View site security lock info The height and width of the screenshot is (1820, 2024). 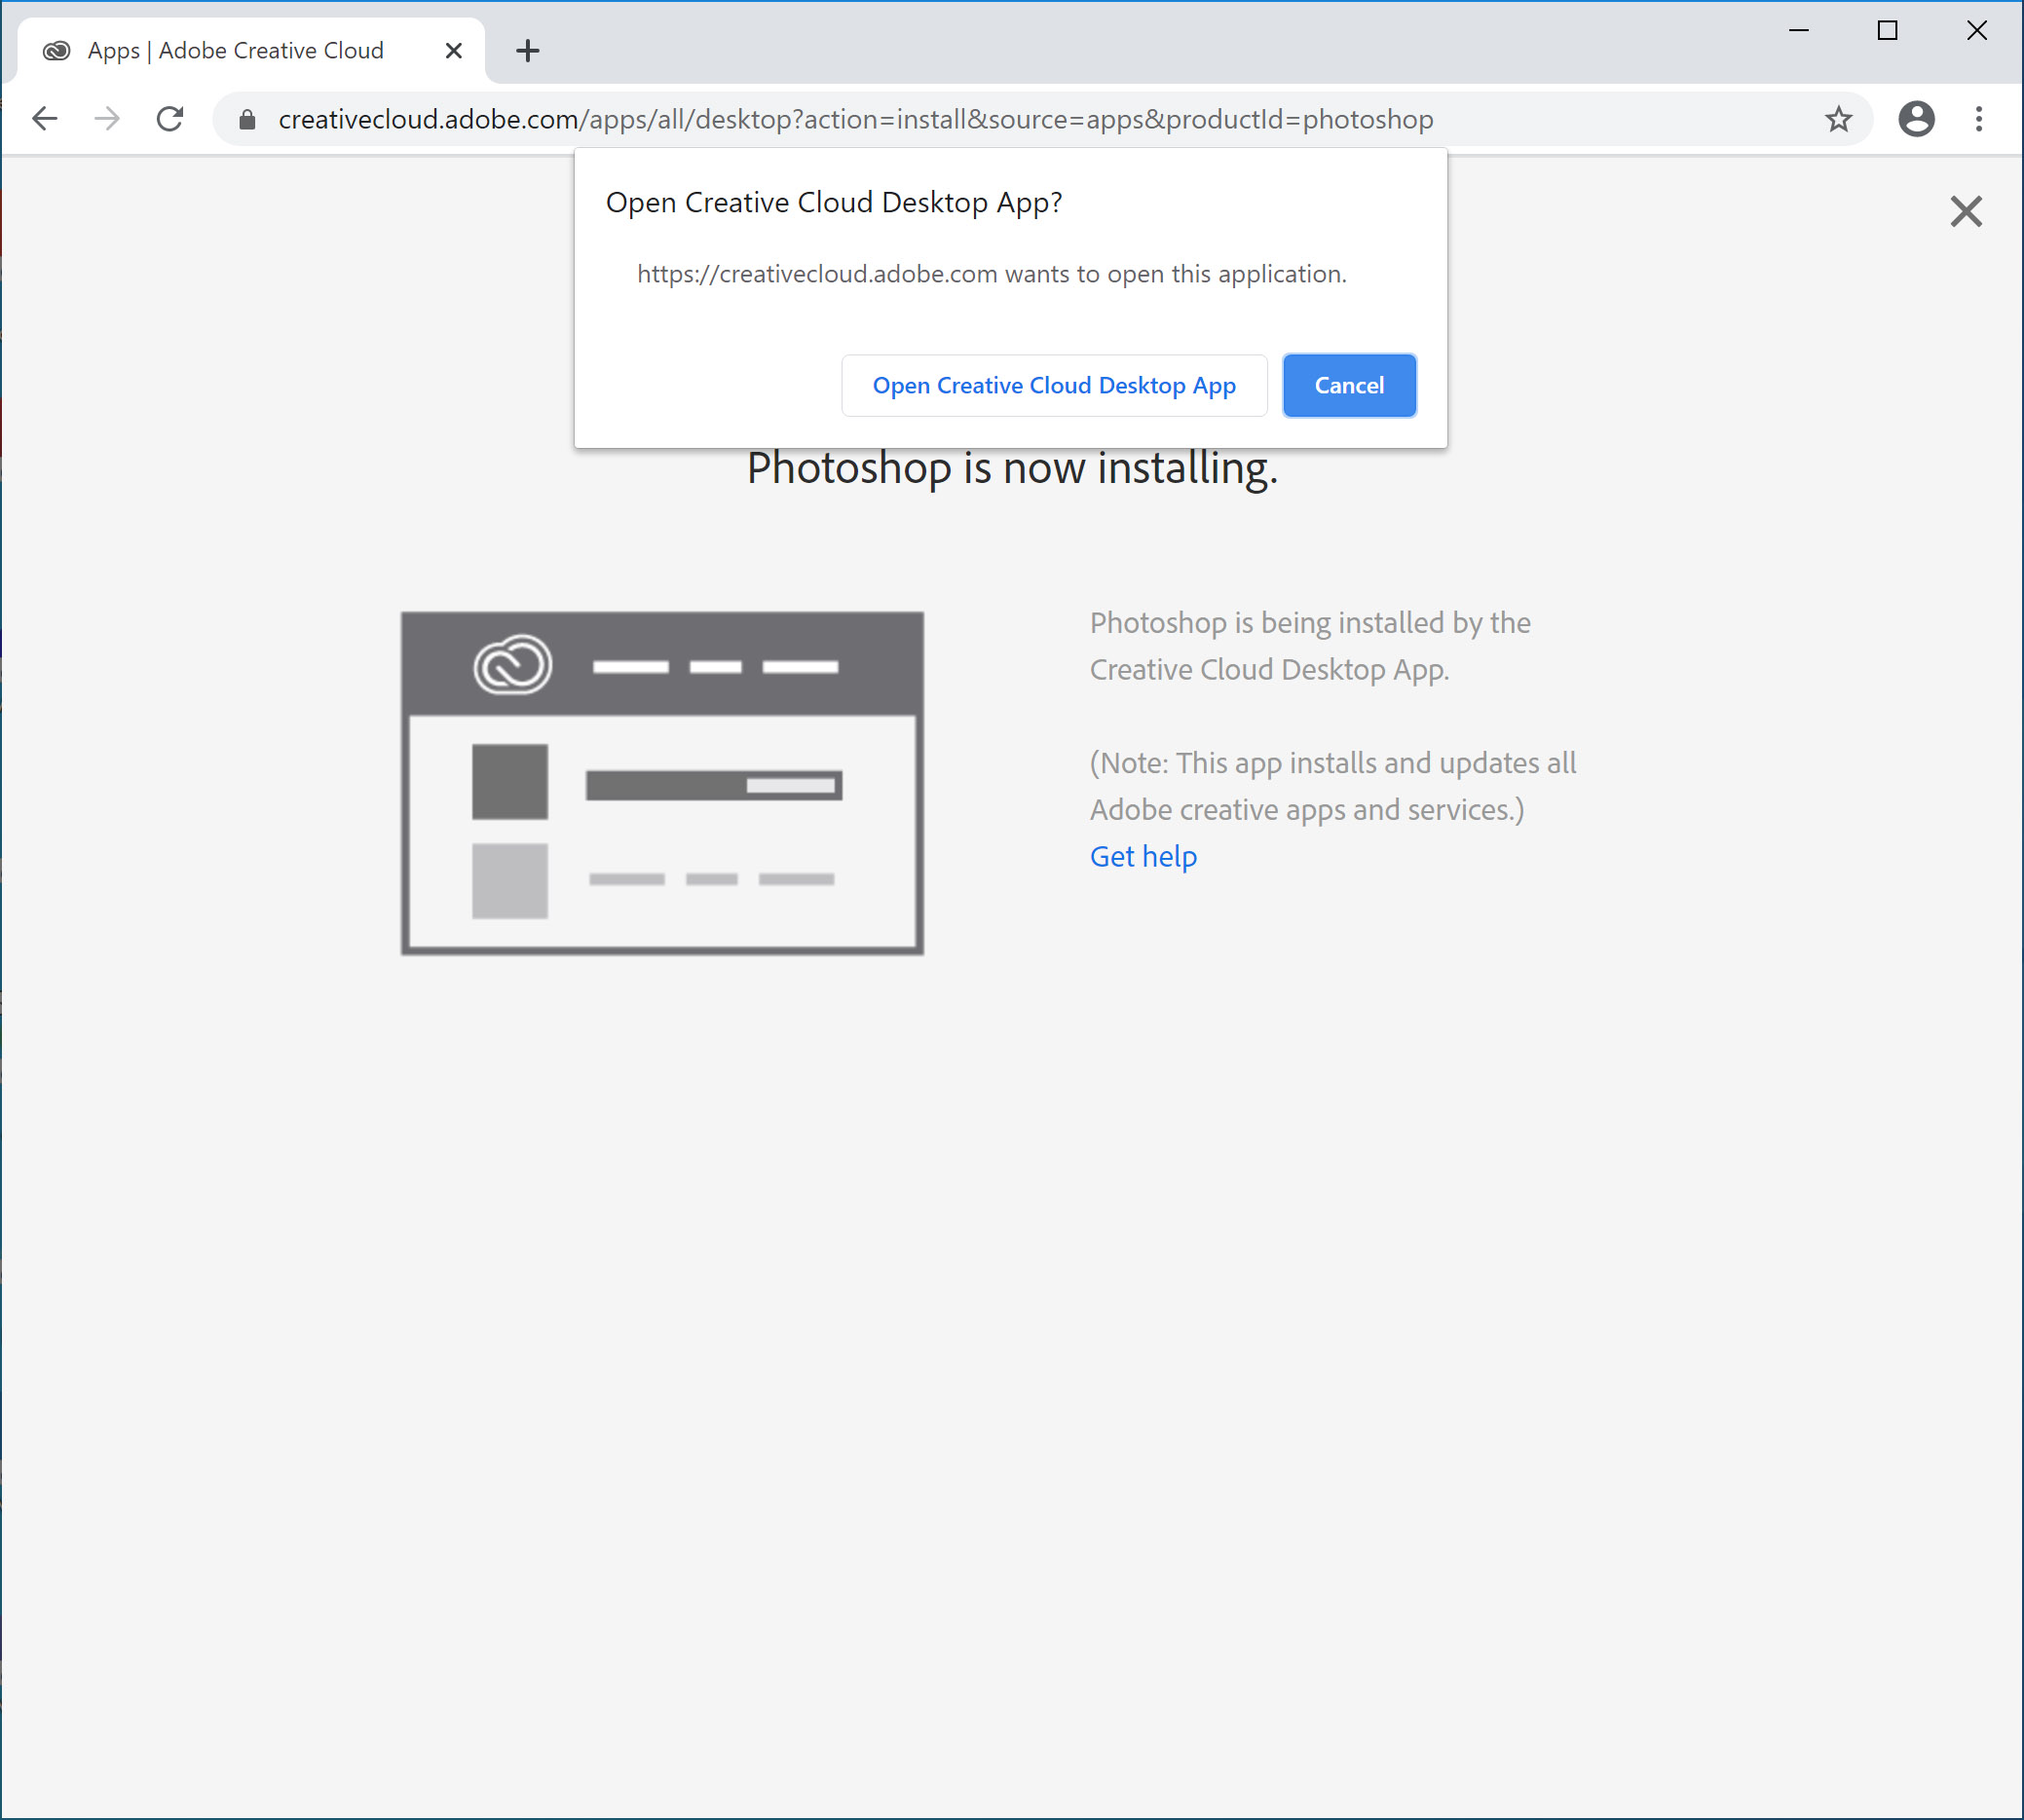(x=247, y=120)
